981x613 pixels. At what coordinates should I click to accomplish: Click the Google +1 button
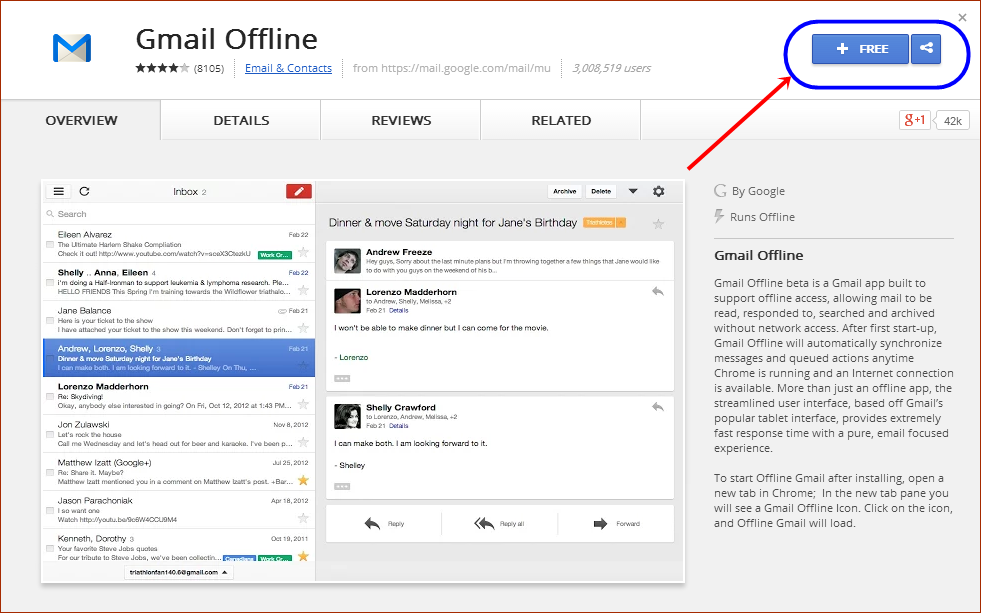(x=914, y=120)
